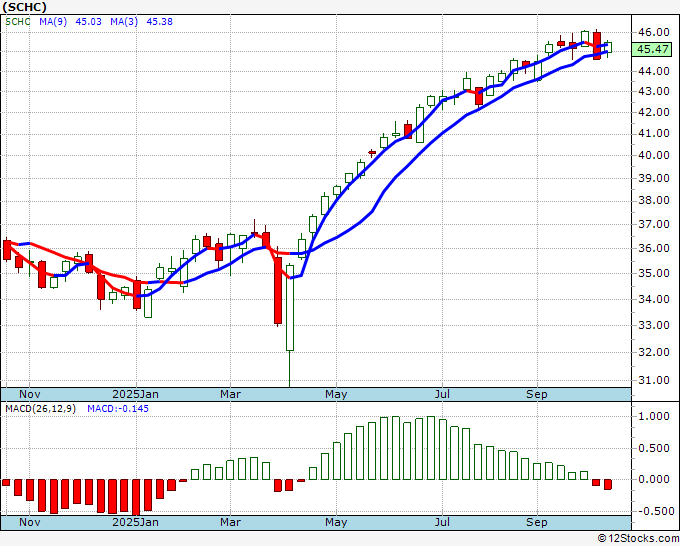
Task: Select the MA(3) value 45.38
Action: pyautogui.click(x=160, y=21)
